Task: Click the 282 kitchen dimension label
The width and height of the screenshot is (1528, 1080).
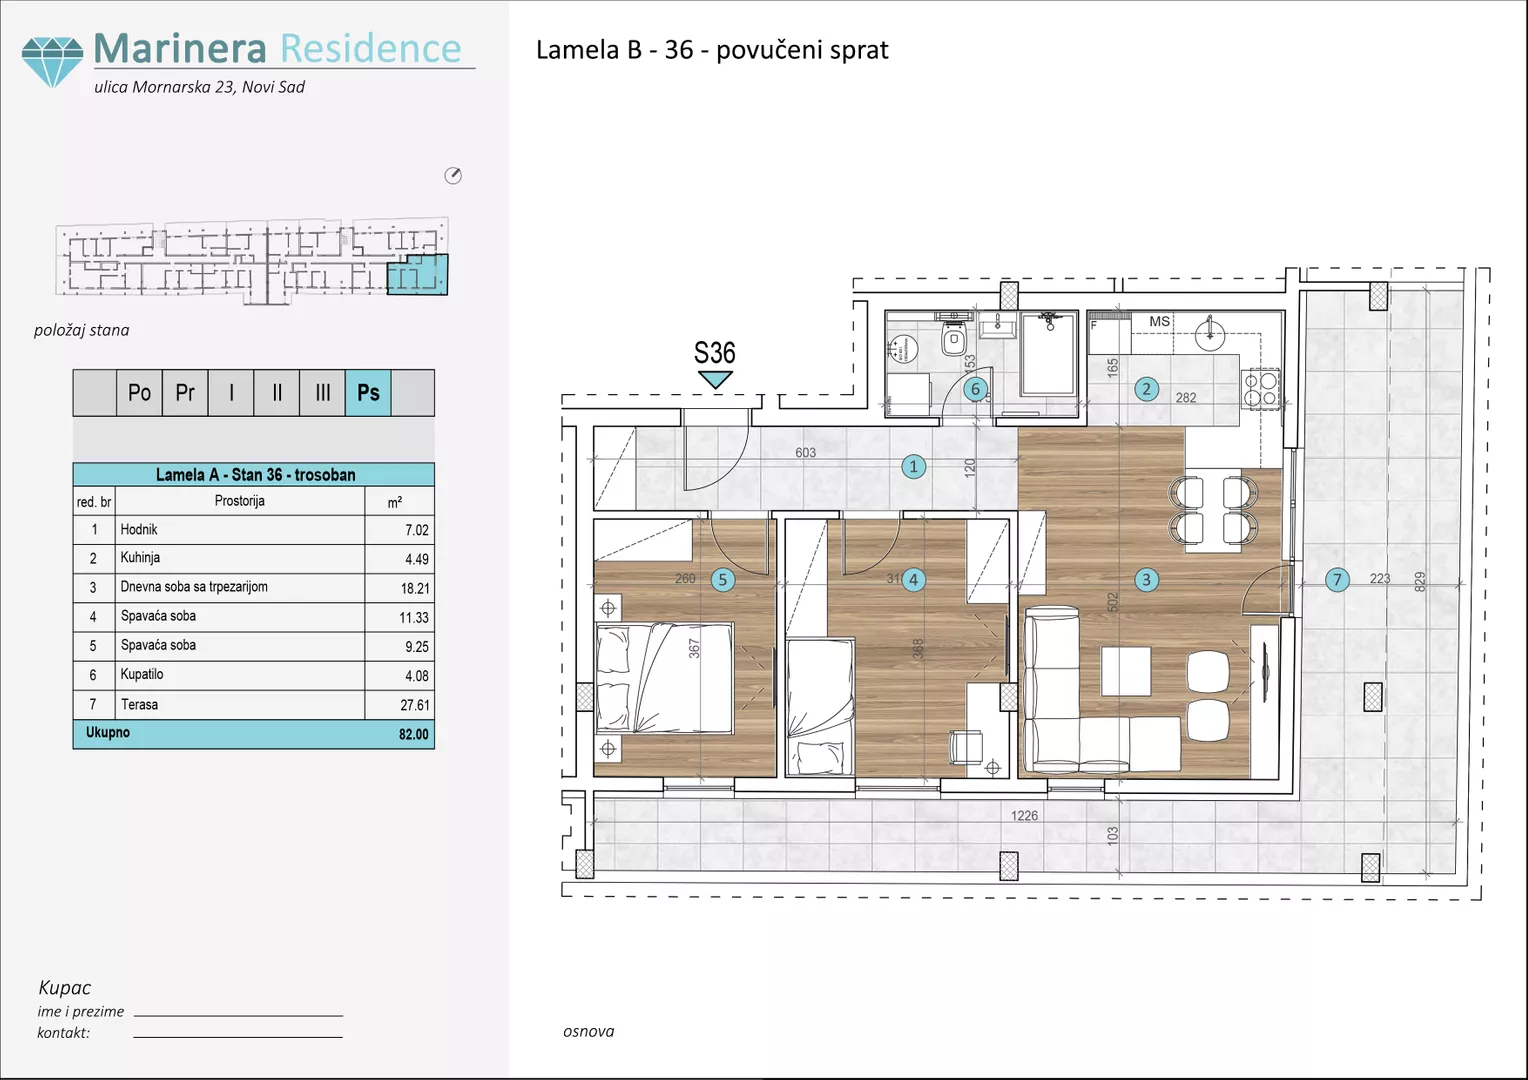Action: [1186, 398]
